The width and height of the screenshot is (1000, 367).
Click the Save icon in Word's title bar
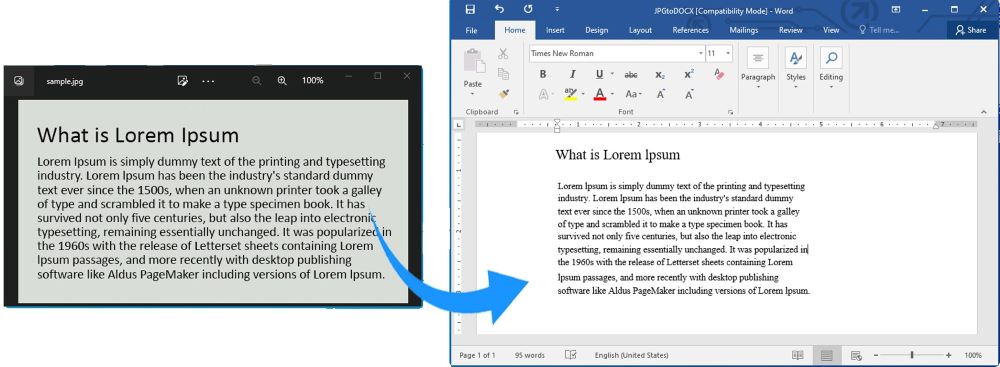470,10
